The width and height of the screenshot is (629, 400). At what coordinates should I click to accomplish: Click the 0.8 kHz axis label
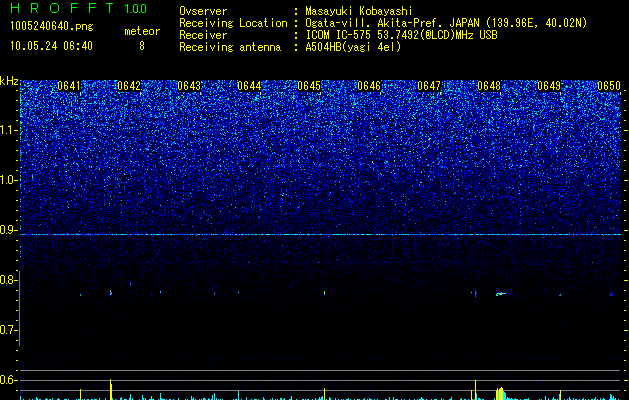pos(9,280)
